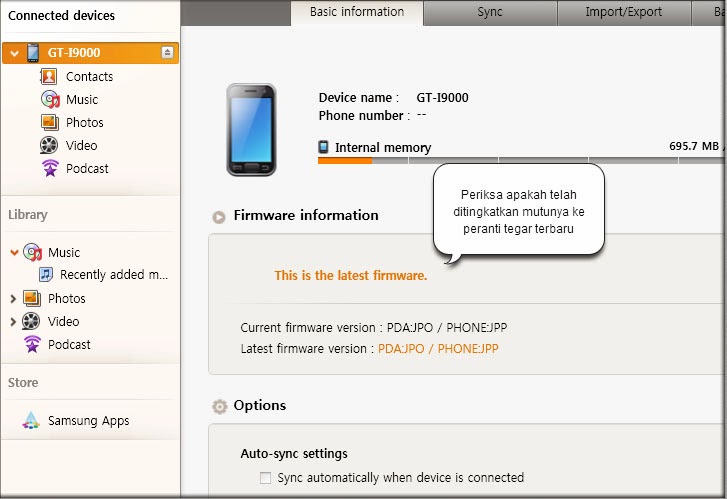Click the Current firmware version line
Screen dimensions: 727x499
374,327
